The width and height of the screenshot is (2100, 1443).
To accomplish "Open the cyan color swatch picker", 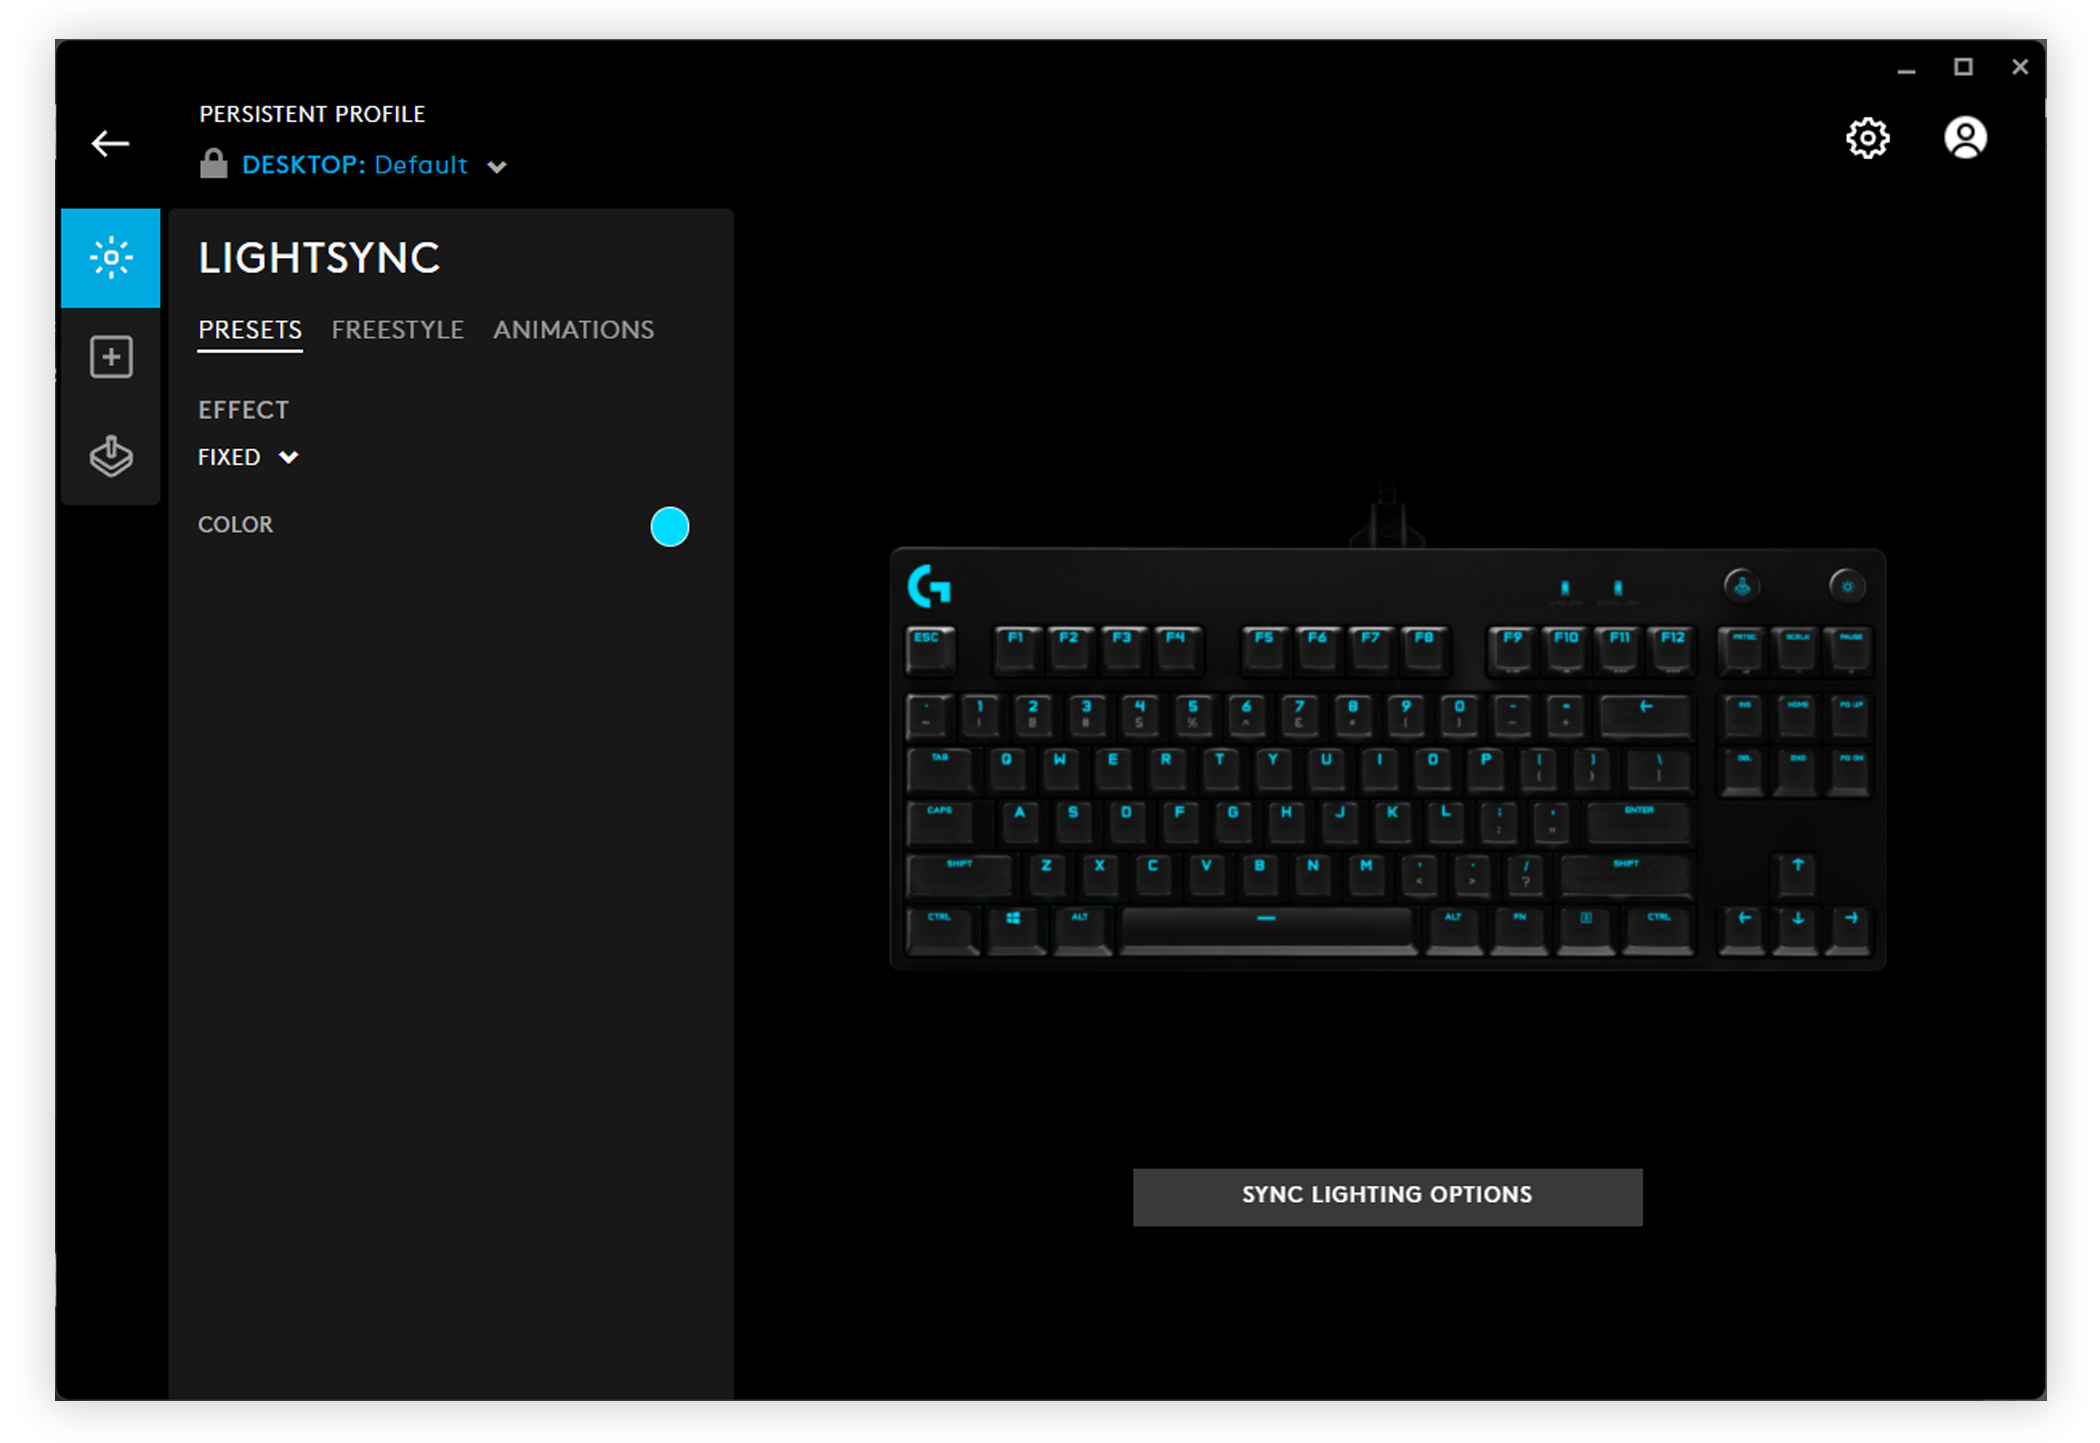I will [x=669, y=526].
